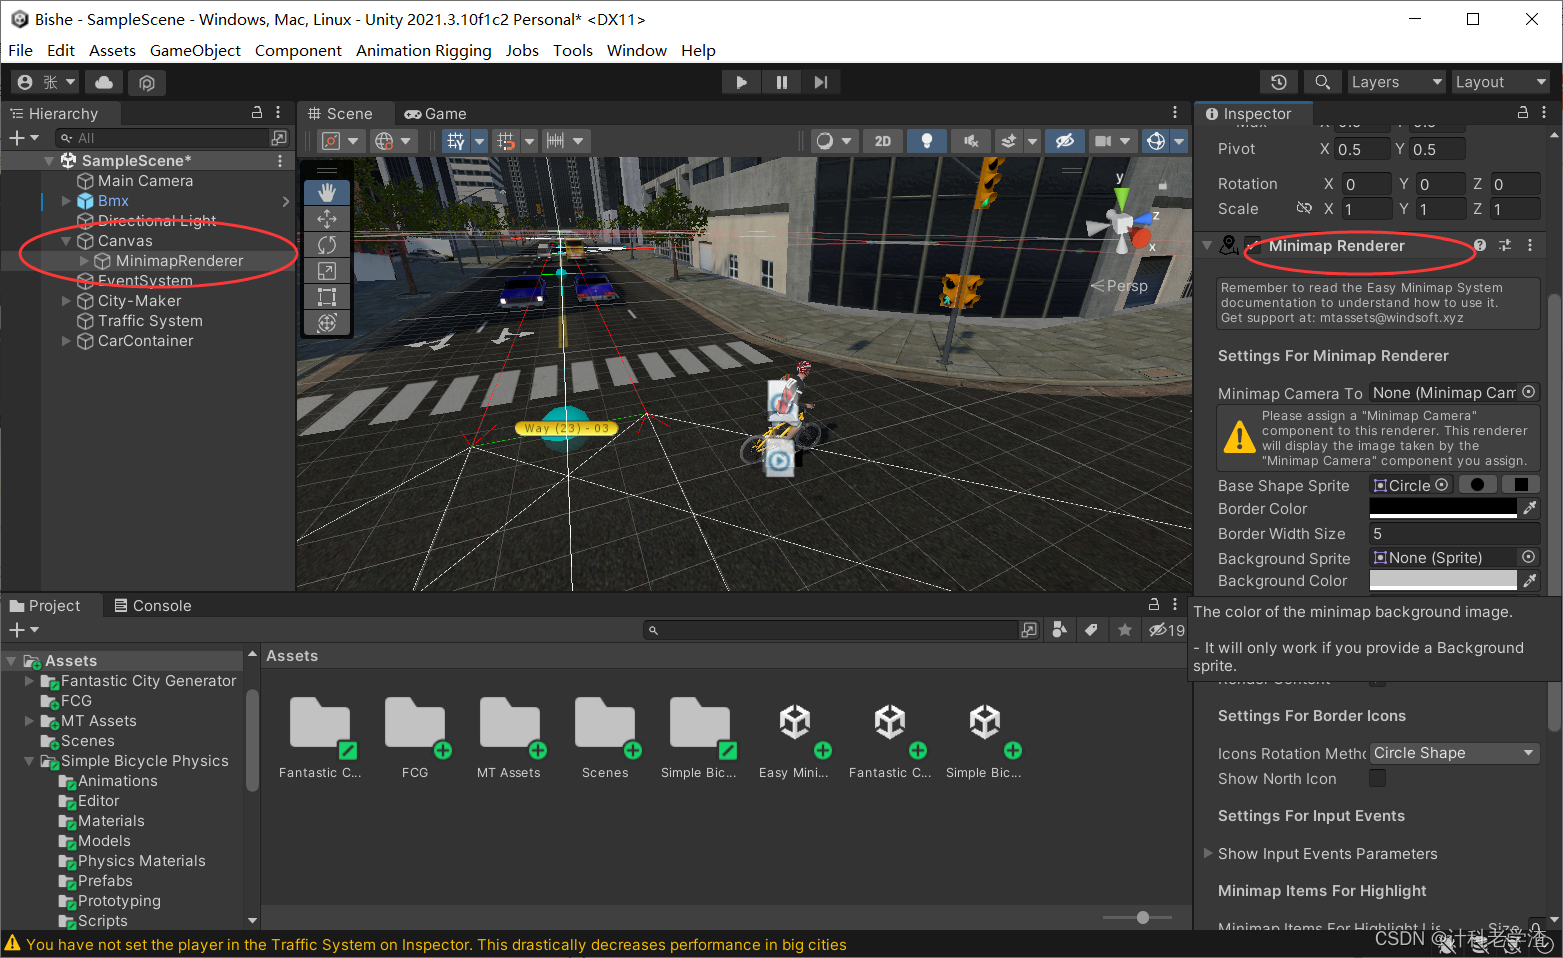
Task: Click the Border Width Size field
Action: (1454, 533)
